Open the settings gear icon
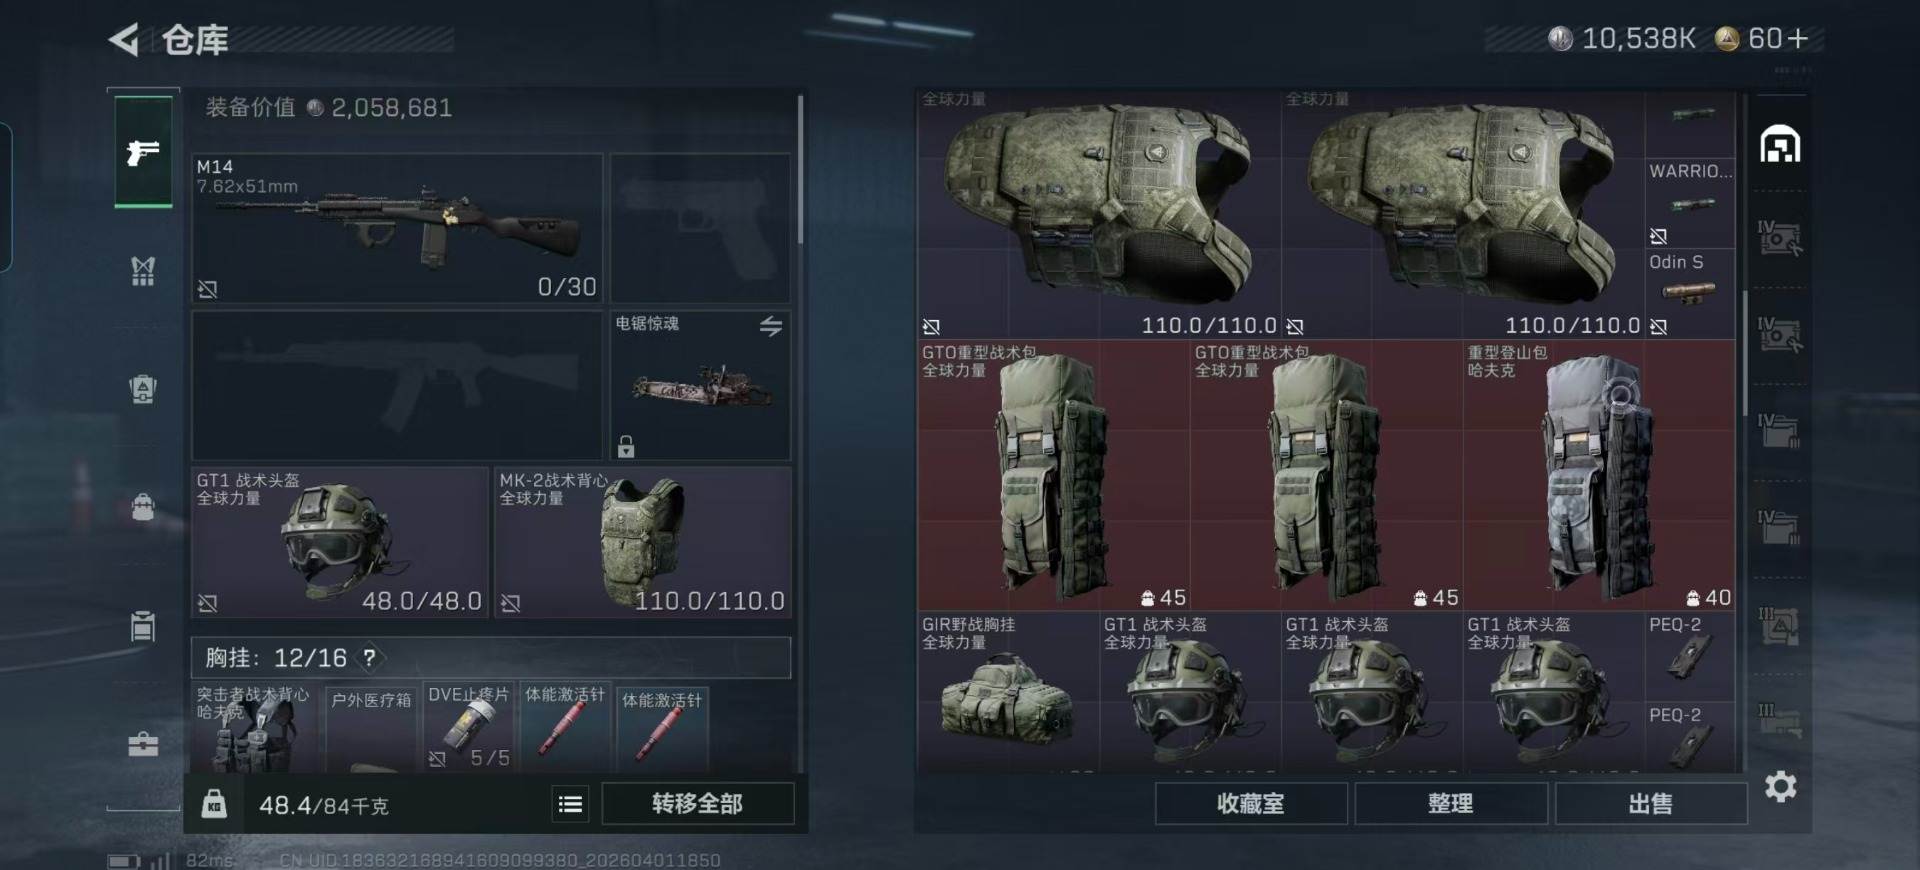This screenshot has width=1920, height=870. point(1780,787)
